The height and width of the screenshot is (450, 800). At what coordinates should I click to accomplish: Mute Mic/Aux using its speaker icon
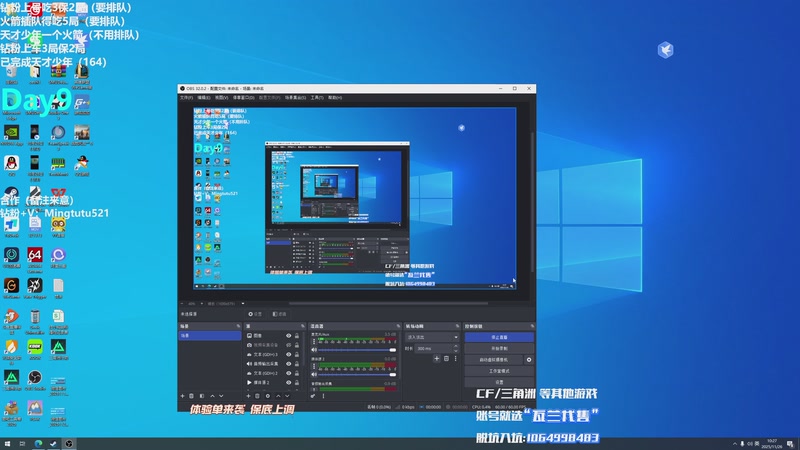[314, 350]
